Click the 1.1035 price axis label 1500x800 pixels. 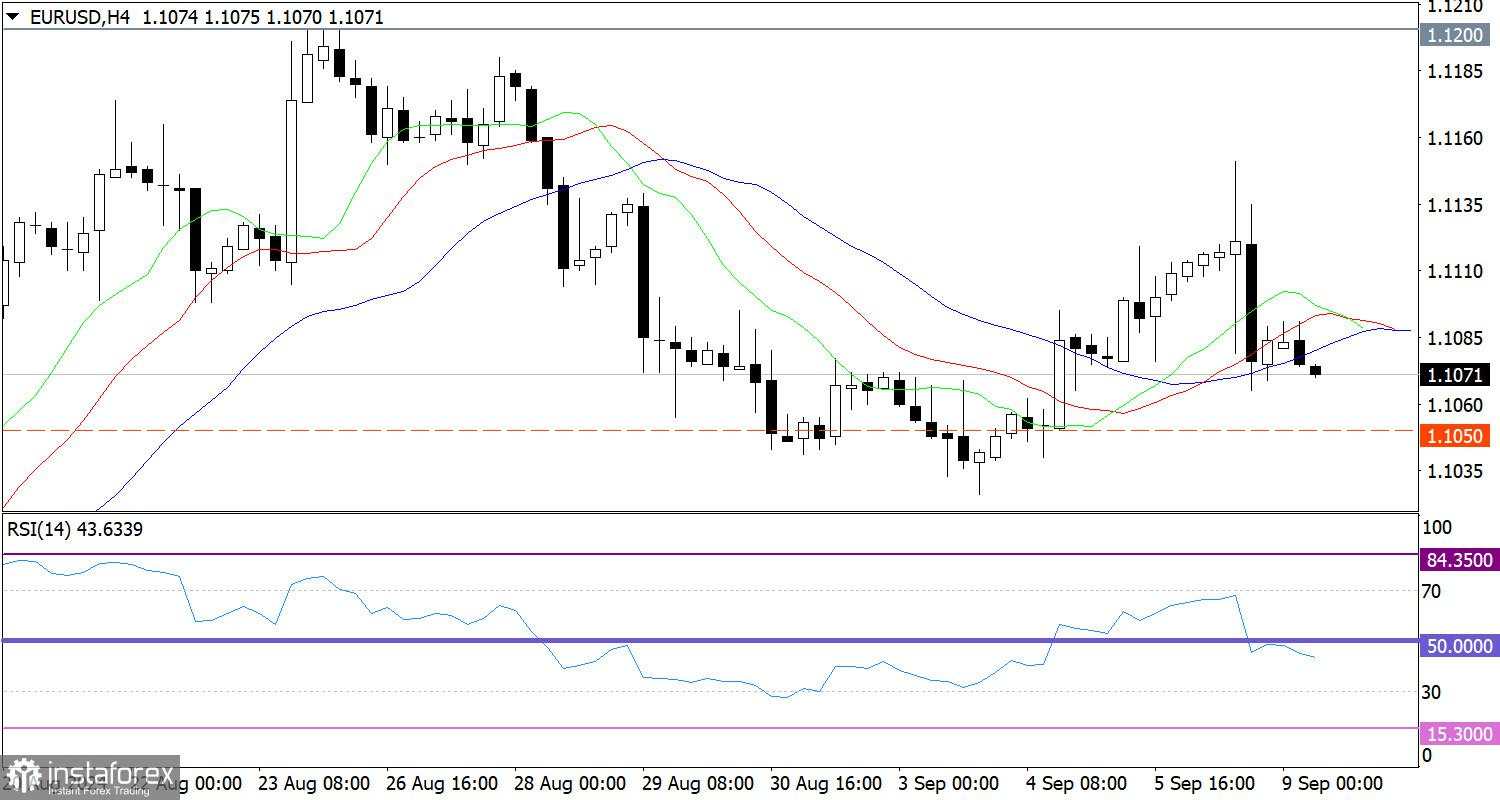1455,471
